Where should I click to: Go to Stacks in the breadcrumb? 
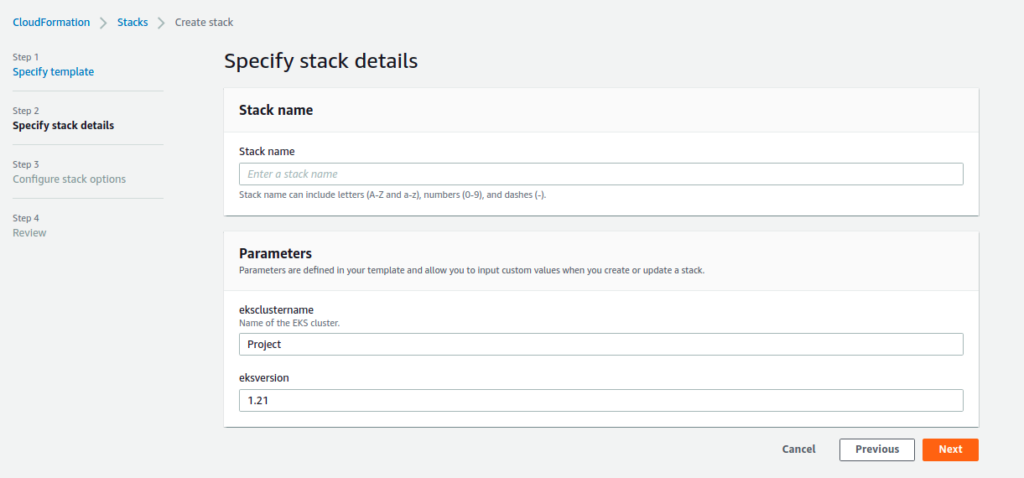132,22
